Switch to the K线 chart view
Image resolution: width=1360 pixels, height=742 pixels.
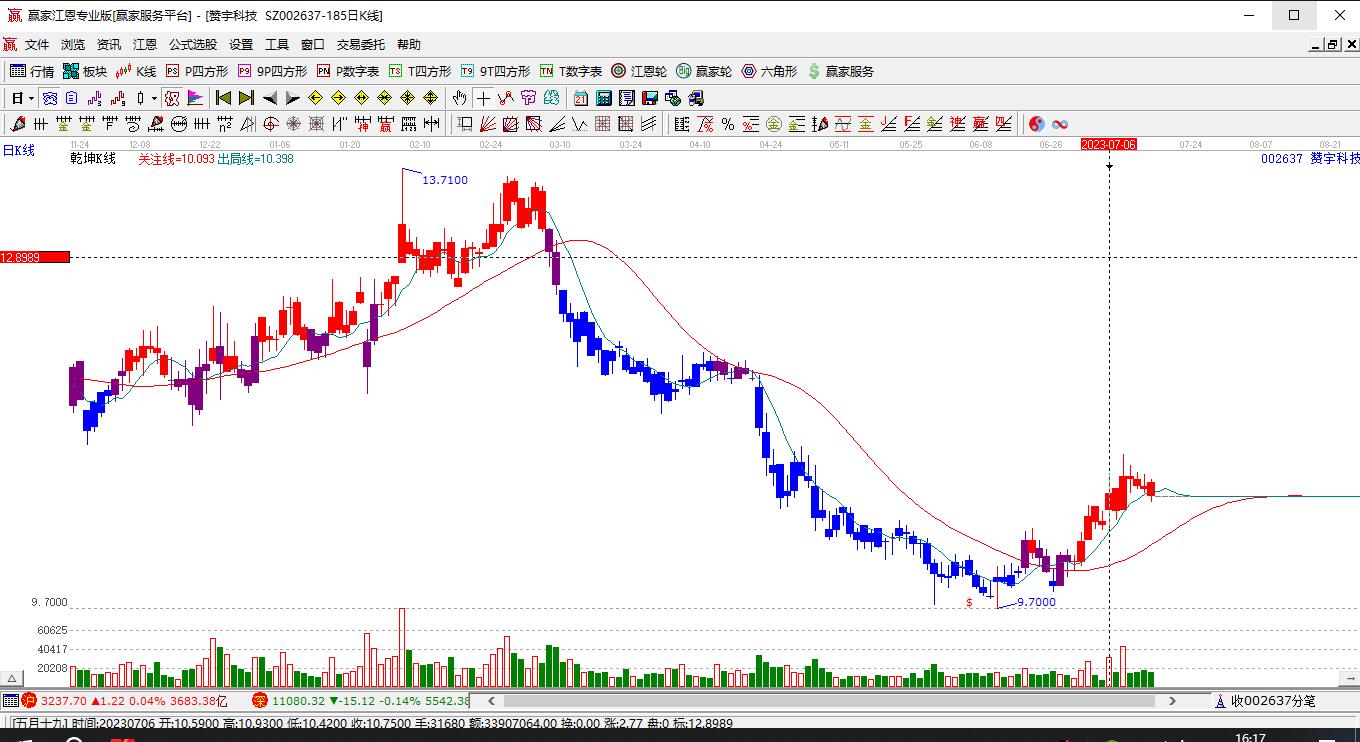click(136, 71)
